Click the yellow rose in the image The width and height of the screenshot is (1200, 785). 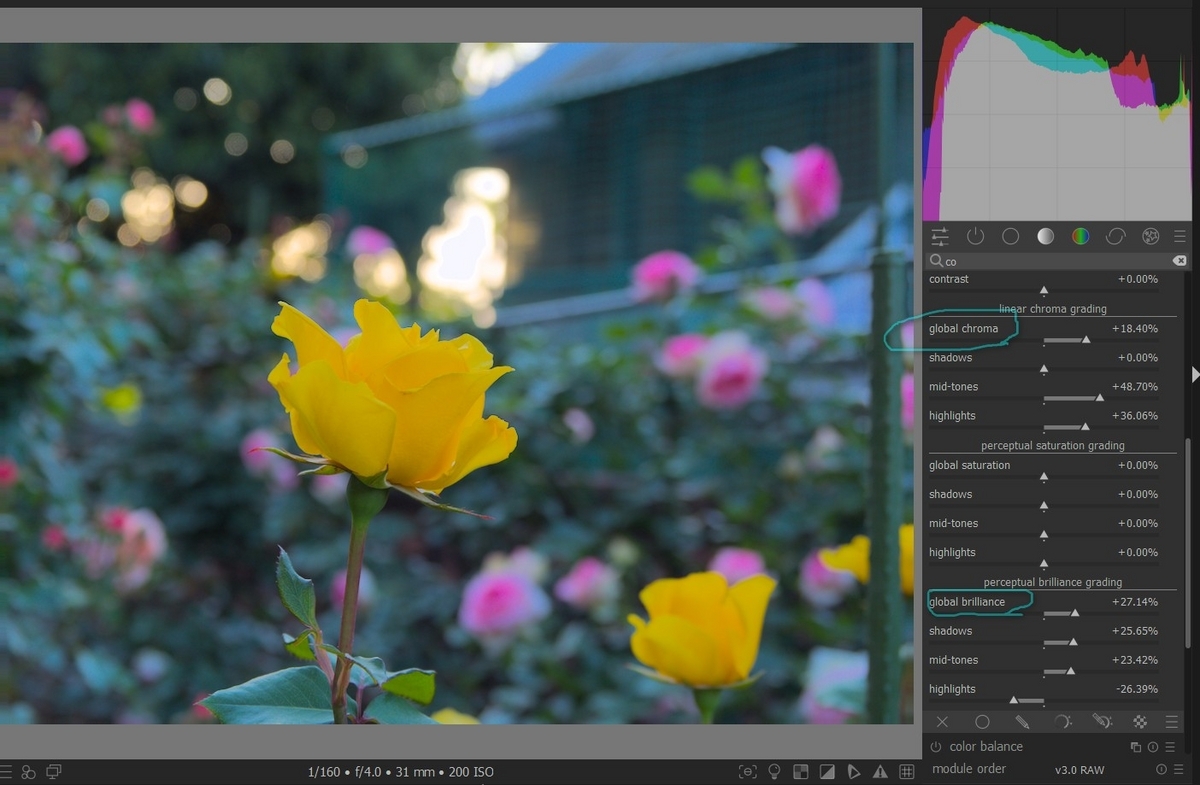coord(392,398)
